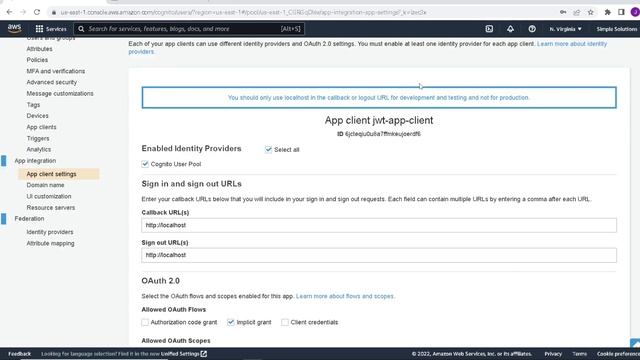640x360 pixels.
Task: Open the Privacy link in the footer
Action: 553,354
